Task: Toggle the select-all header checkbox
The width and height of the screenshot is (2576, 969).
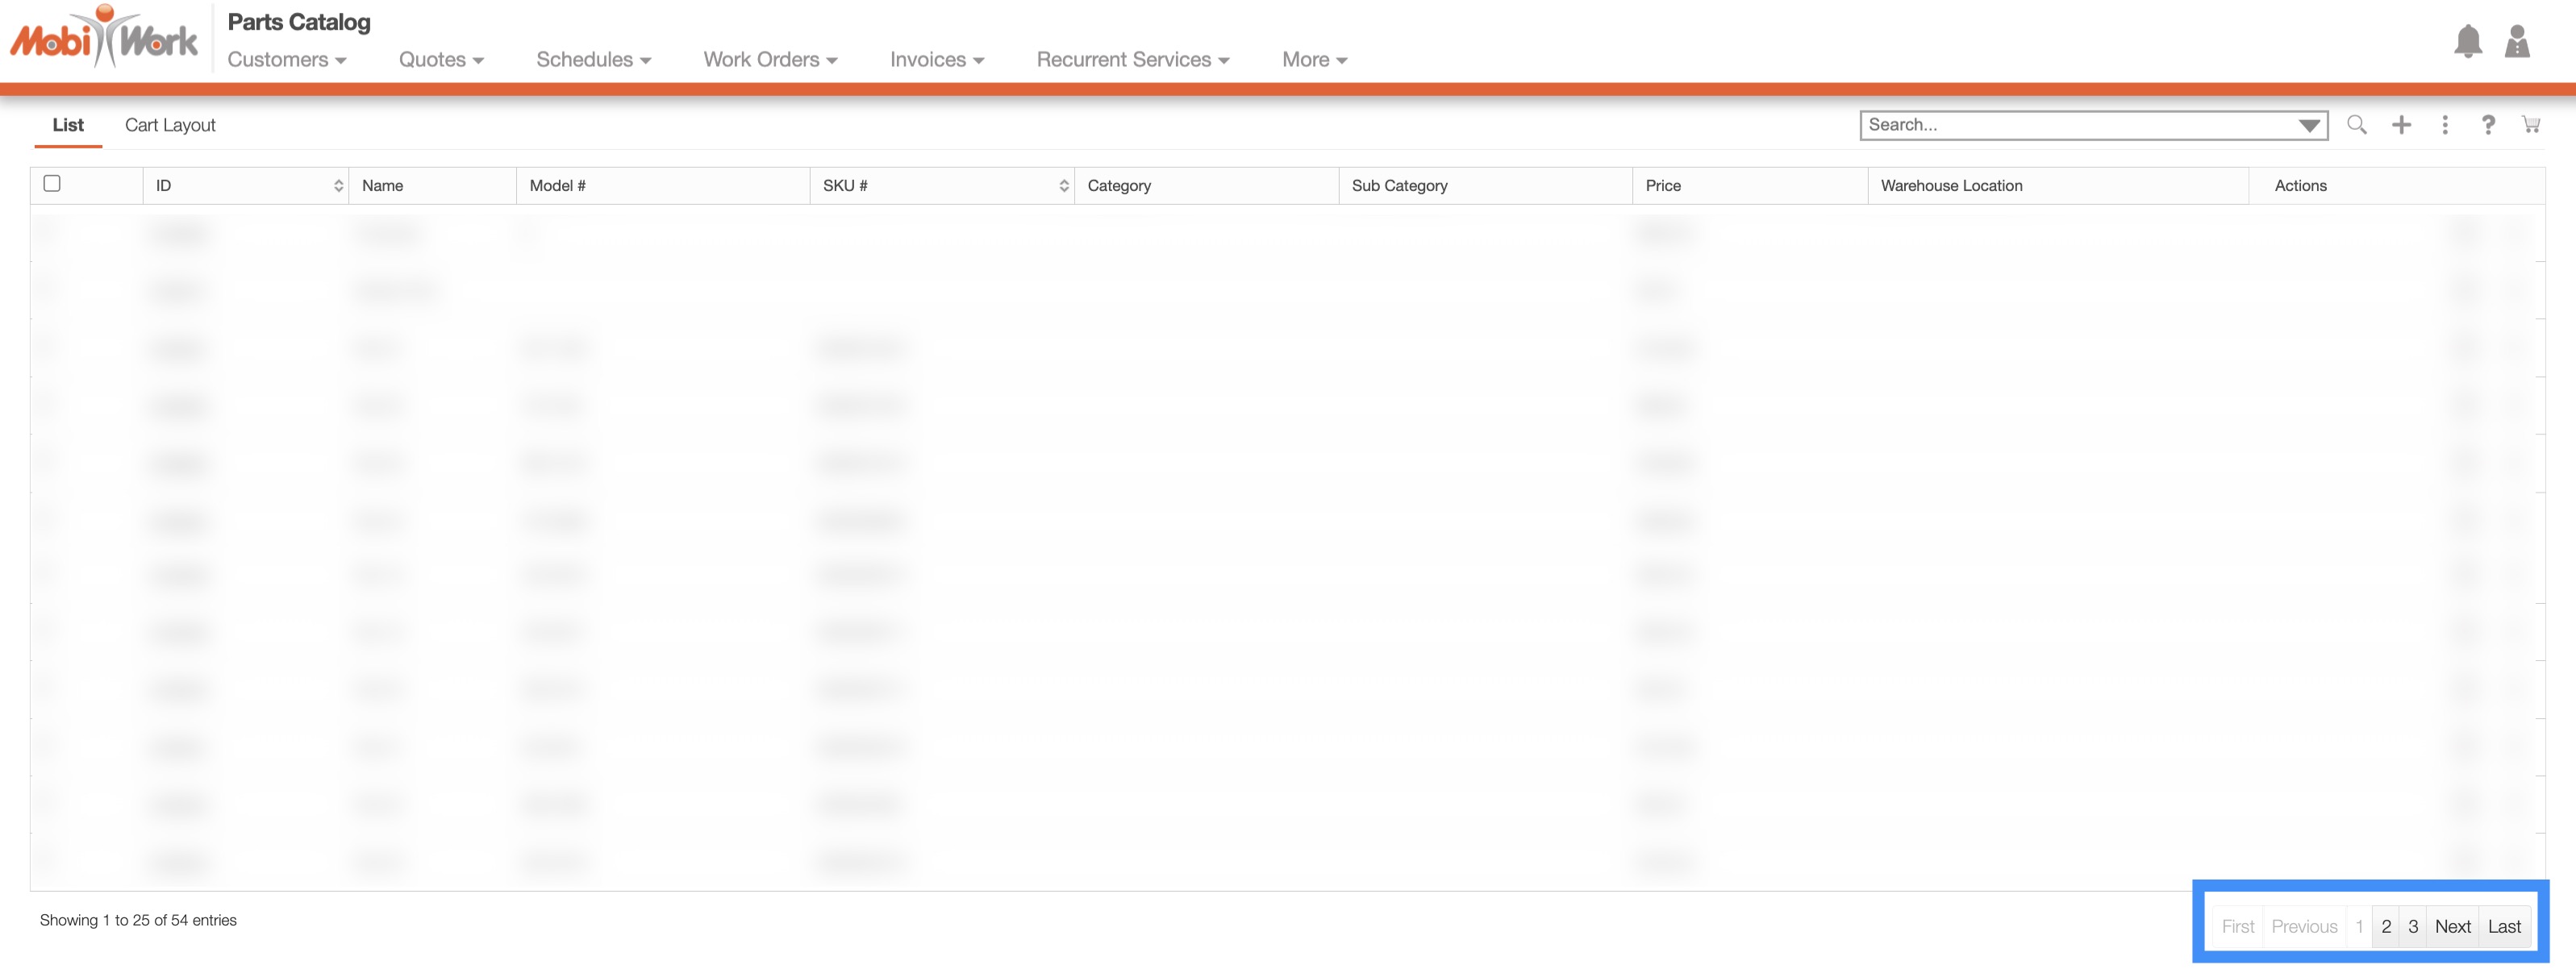Action: click(52, 184)
